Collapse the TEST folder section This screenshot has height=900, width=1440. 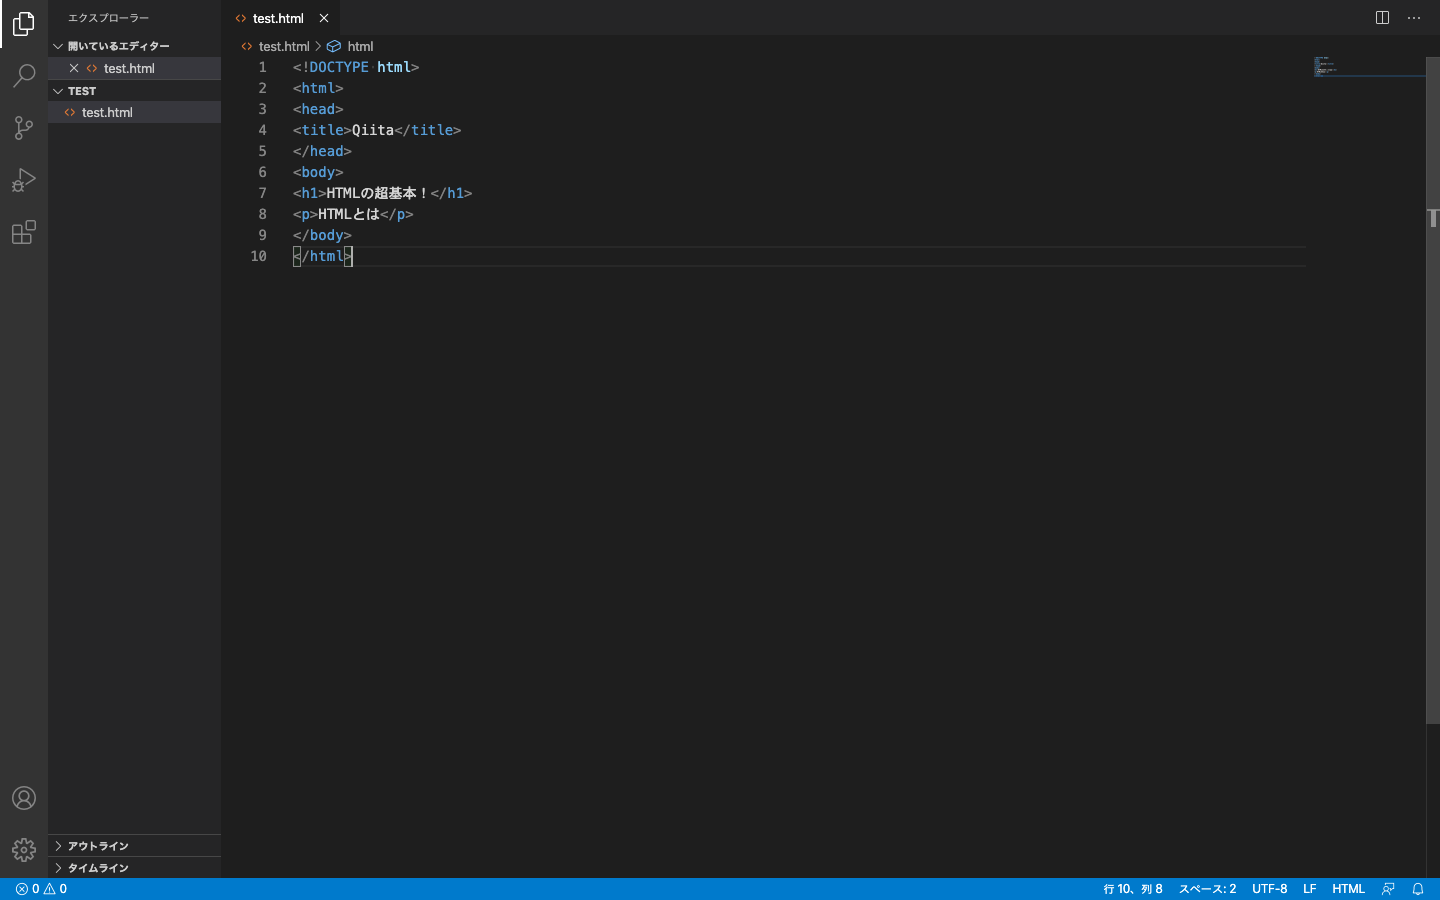(x=134, y=91)
